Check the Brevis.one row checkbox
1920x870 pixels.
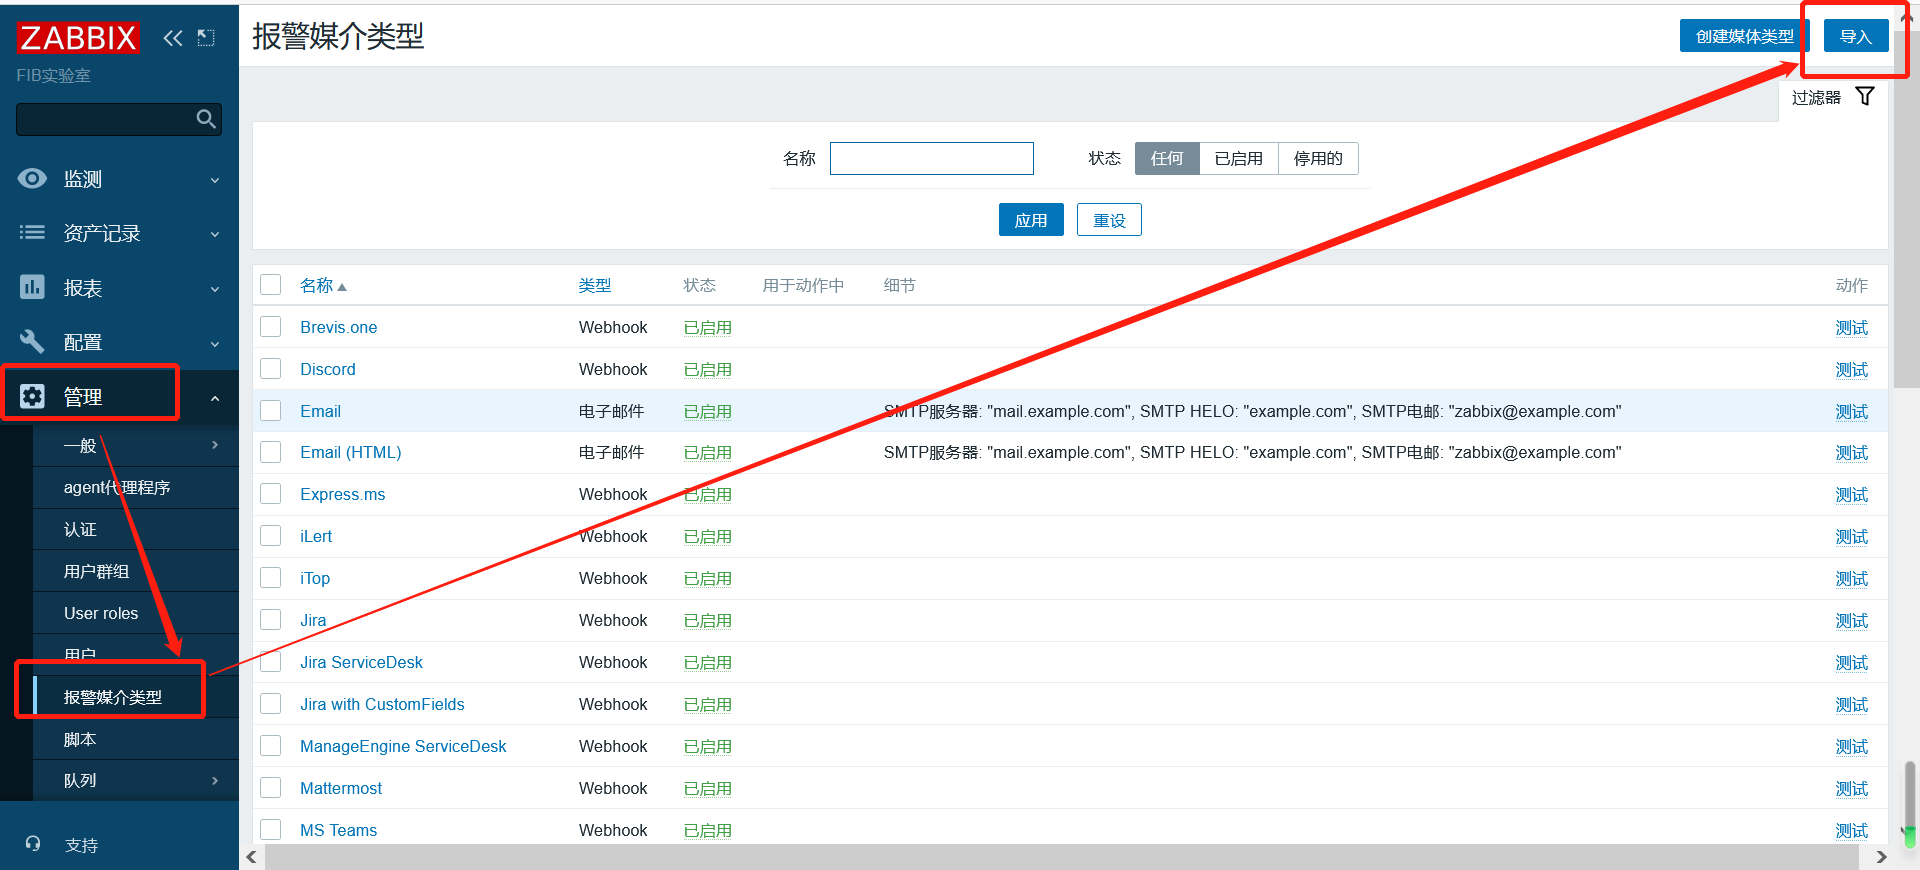tap(270, 326)
